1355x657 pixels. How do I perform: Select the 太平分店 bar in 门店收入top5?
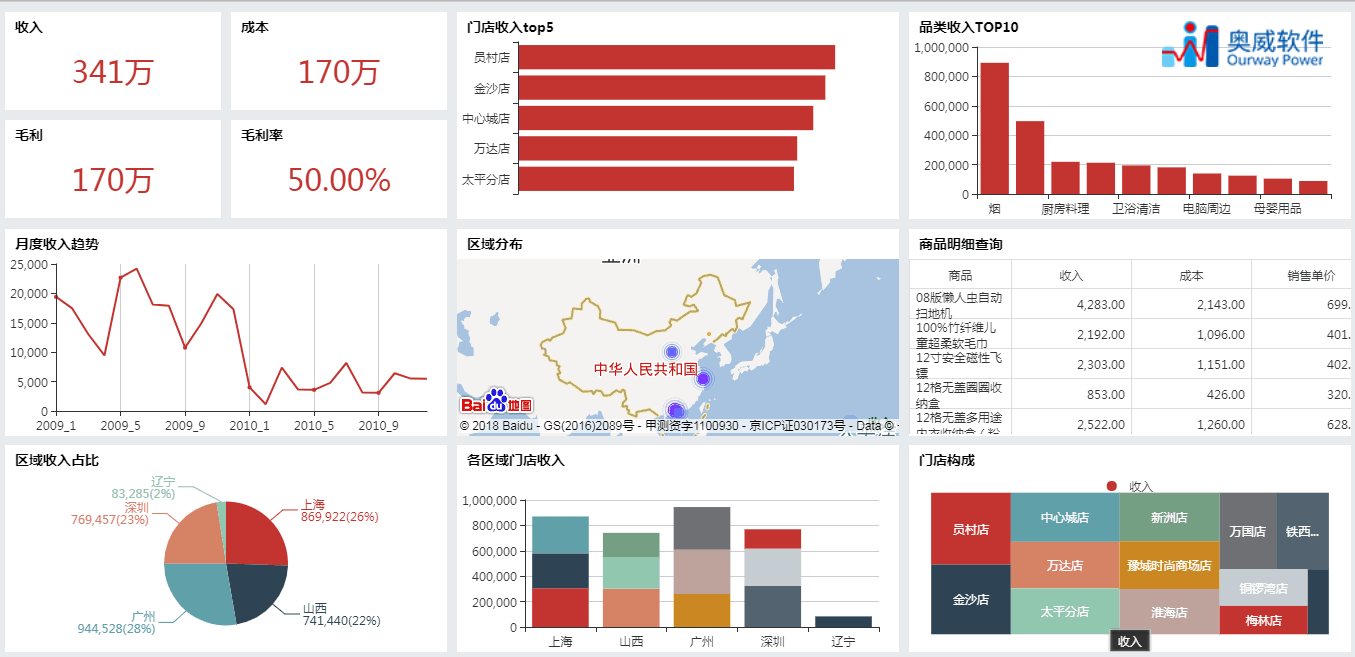tap(657, 179)
